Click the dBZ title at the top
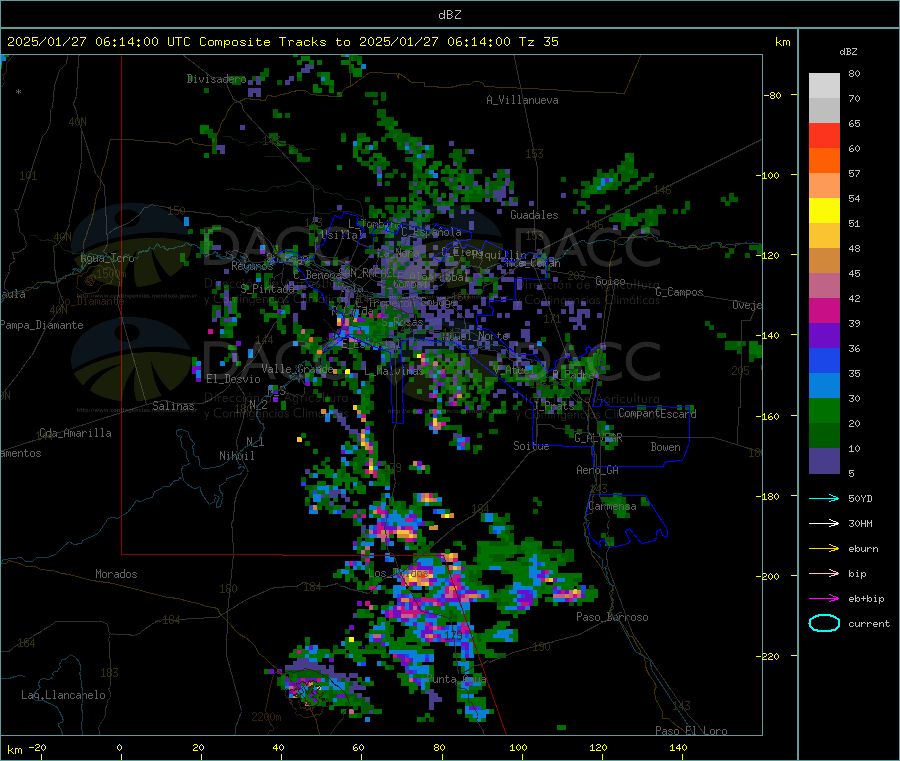 449,15
